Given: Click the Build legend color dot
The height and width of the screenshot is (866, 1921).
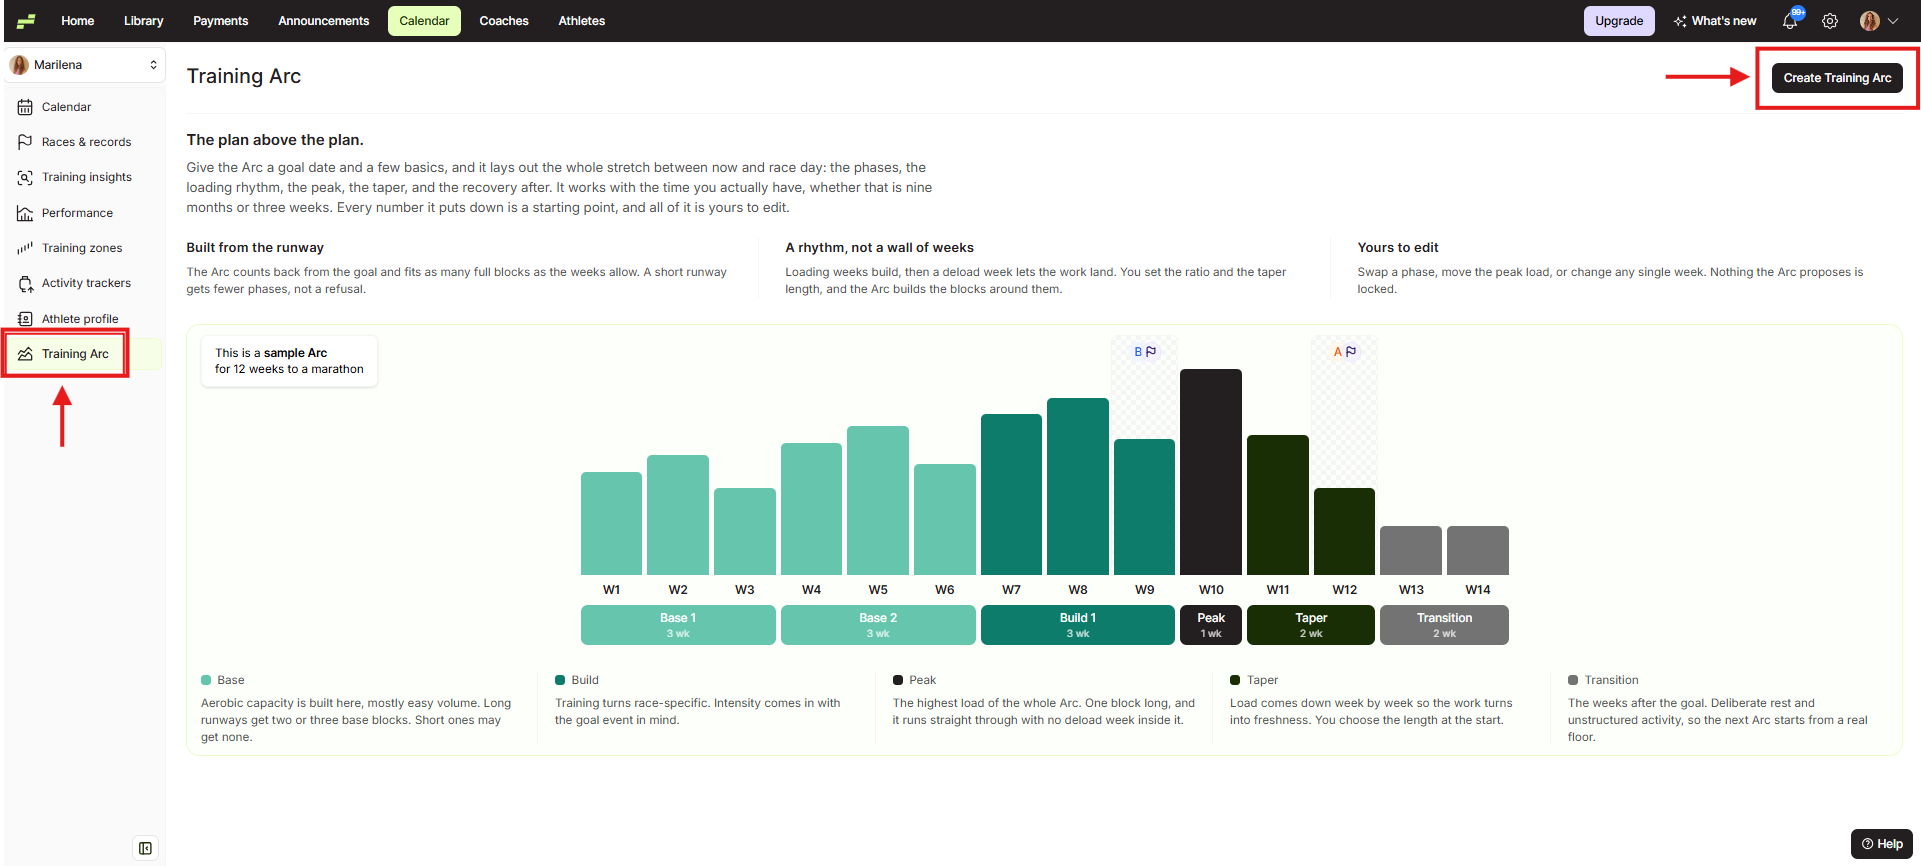Looking at the screenshot, I should (560, 680).
